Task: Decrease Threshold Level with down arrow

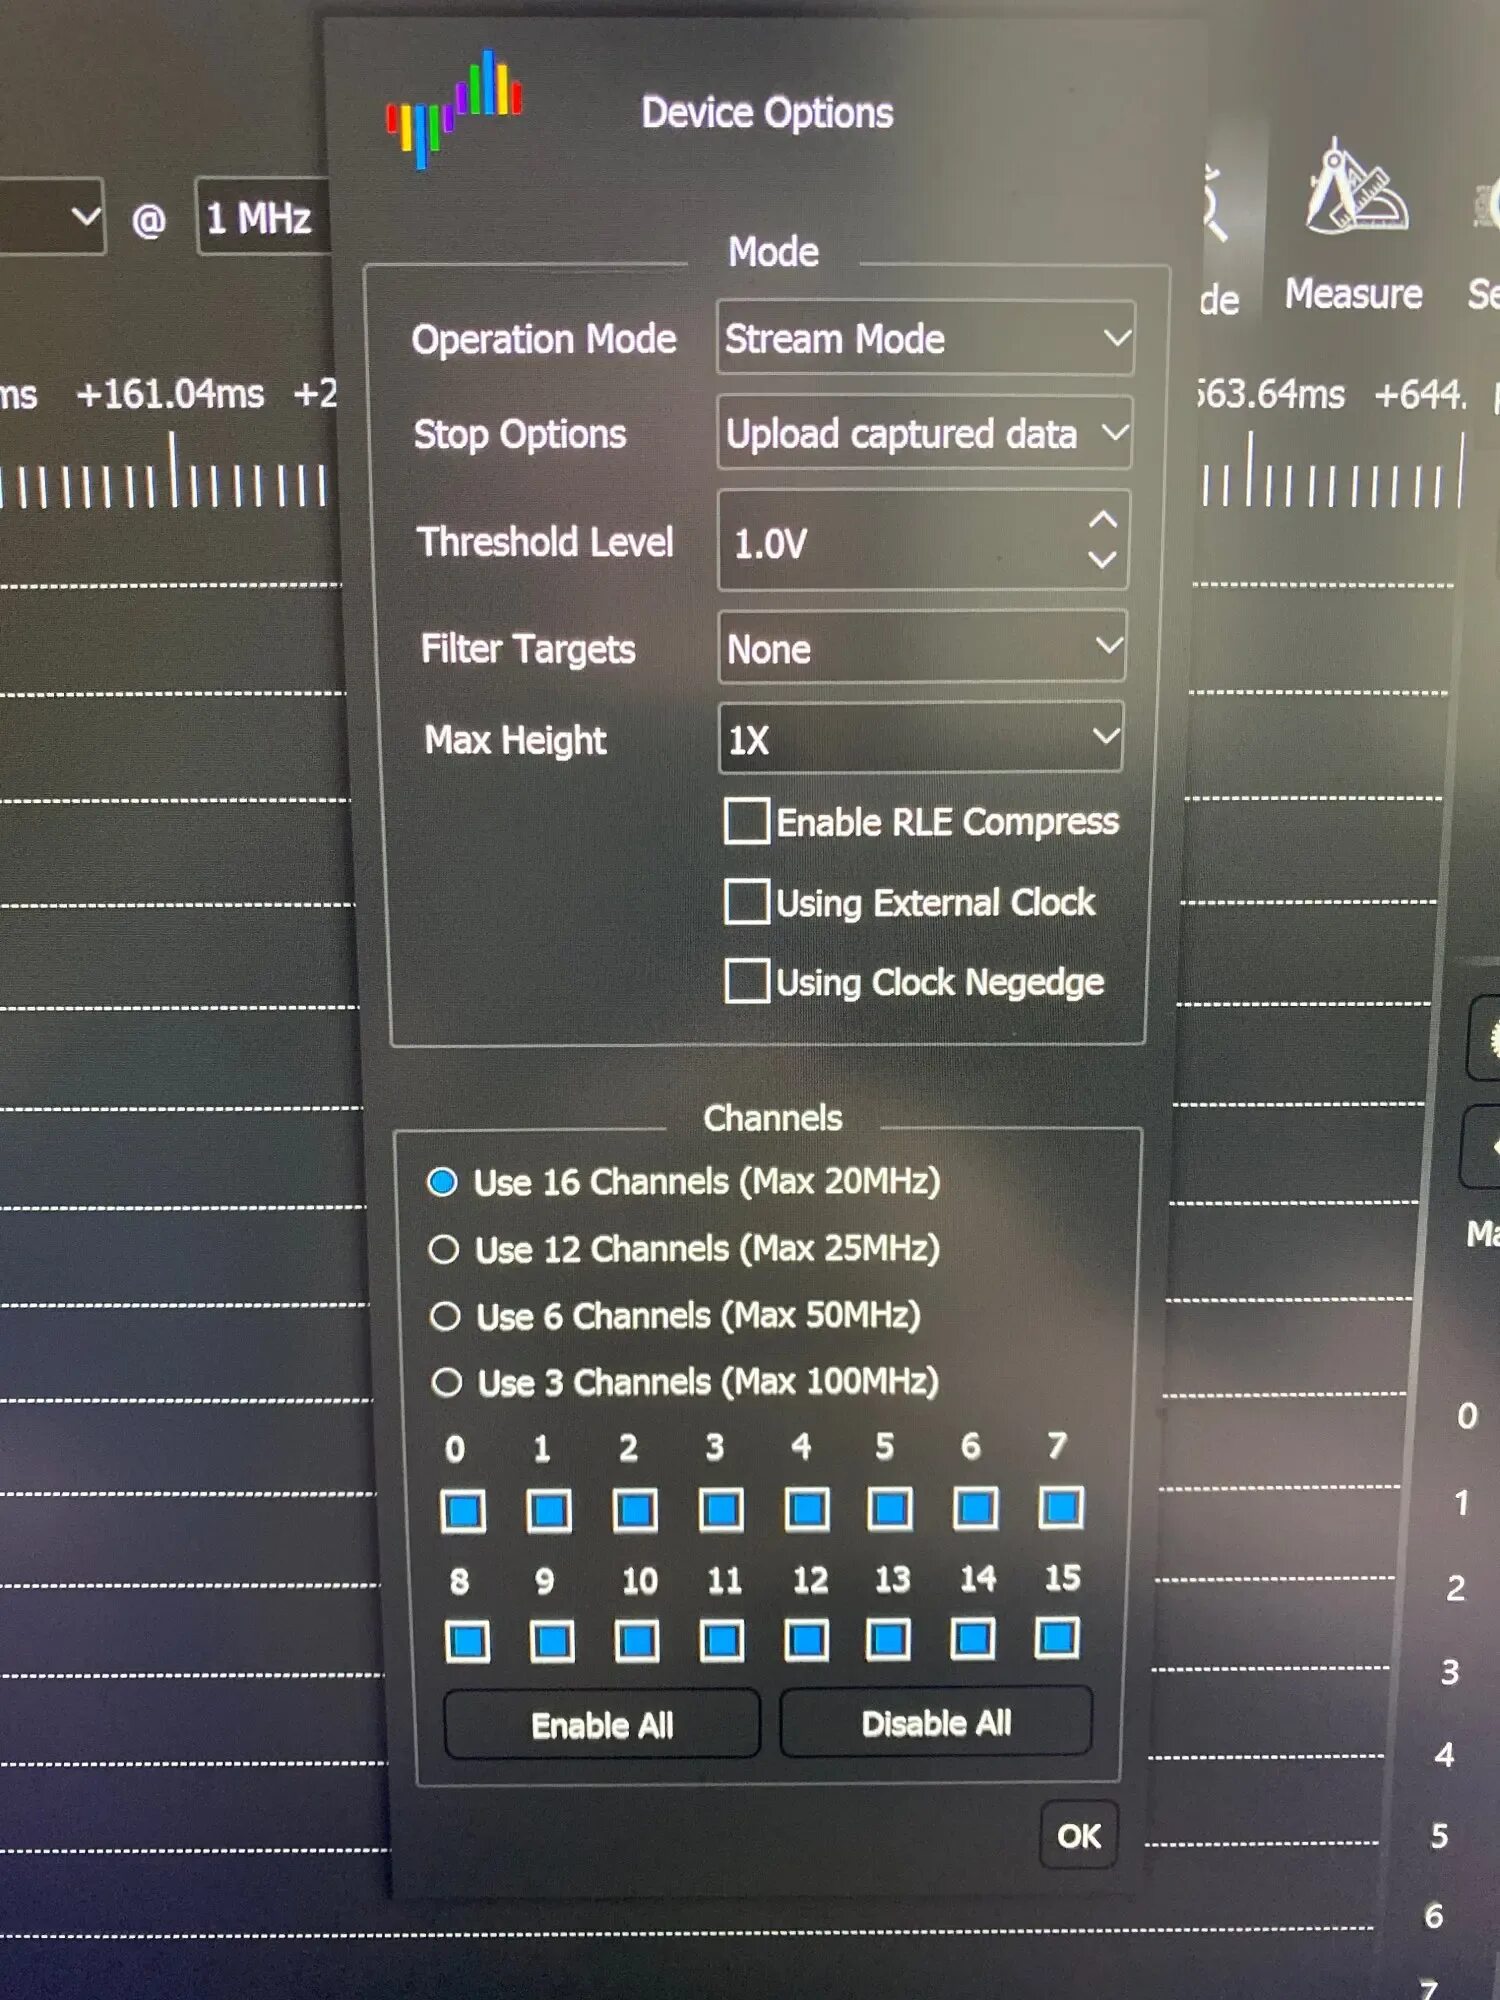Action: [x=1102, y=560]
